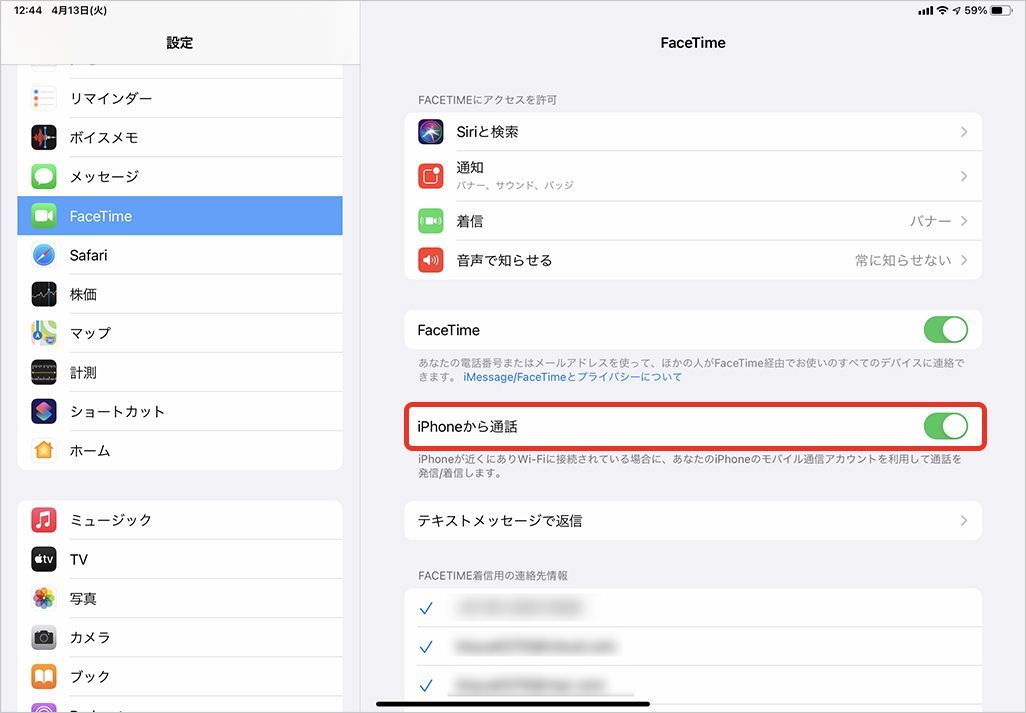Uncheck first FaceTime contact checkmark
Image resolution: width=1026 pixels, height=713 pixels.
(x=426, y=608)
